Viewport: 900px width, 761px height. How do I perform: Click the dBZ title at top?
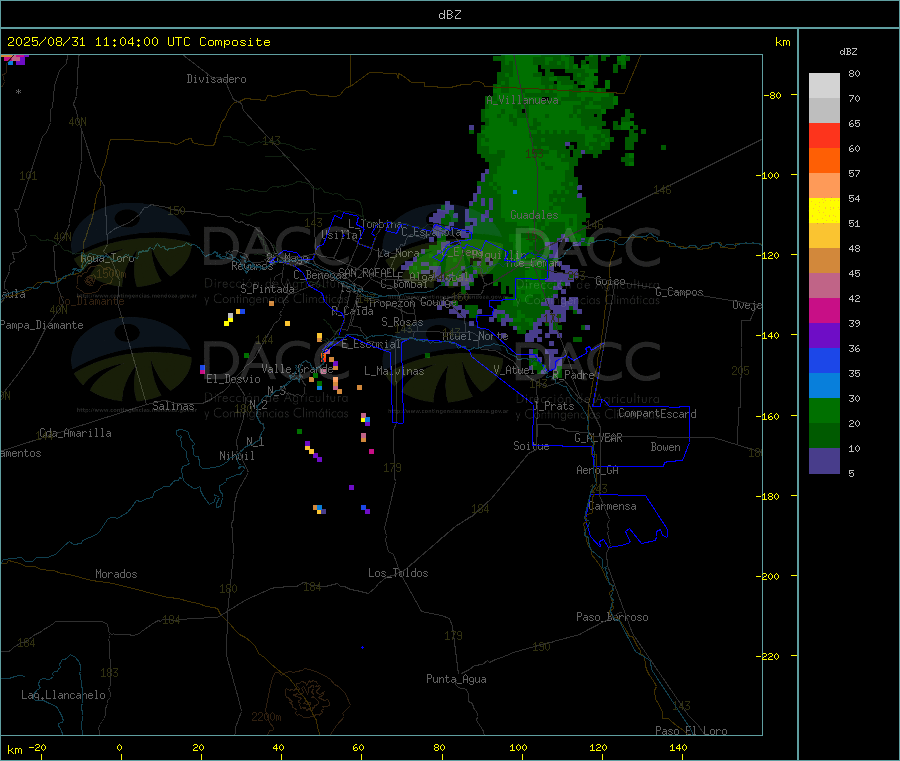[x=449, y=15]
